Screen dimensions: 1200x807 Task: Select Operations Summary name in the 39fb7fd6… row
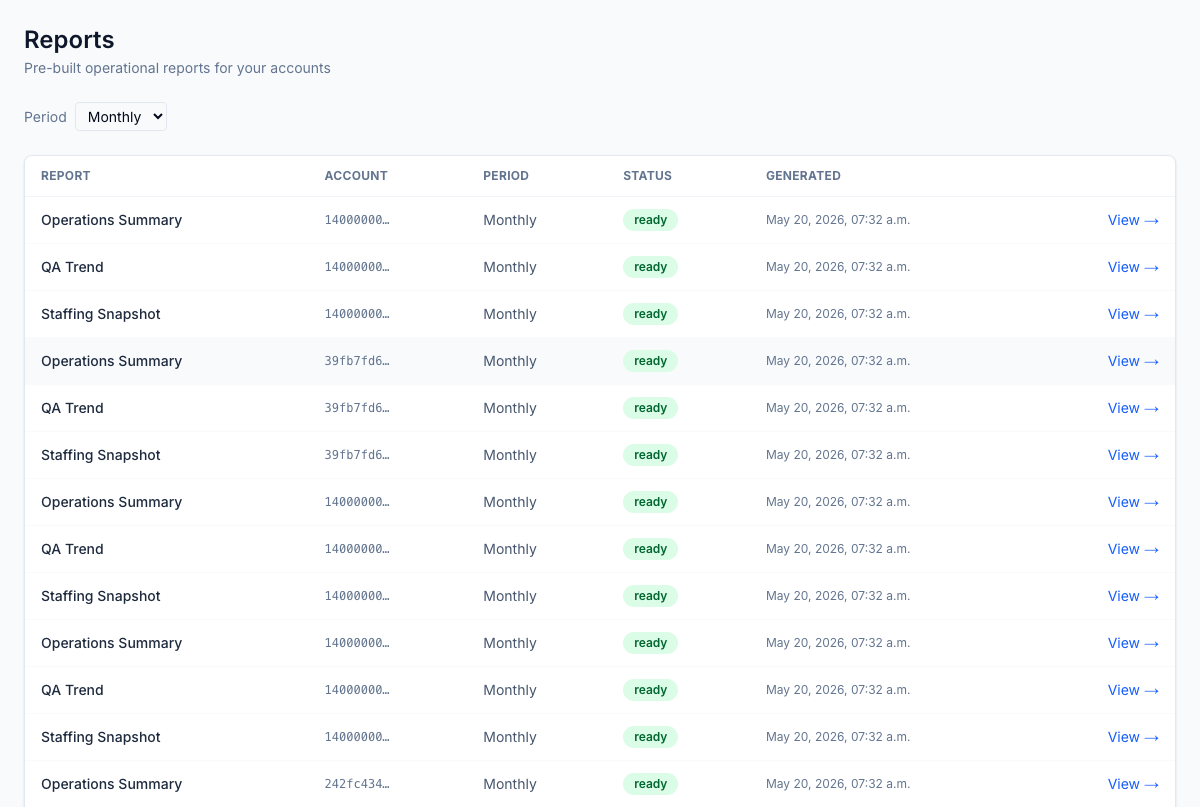point(111,361)
